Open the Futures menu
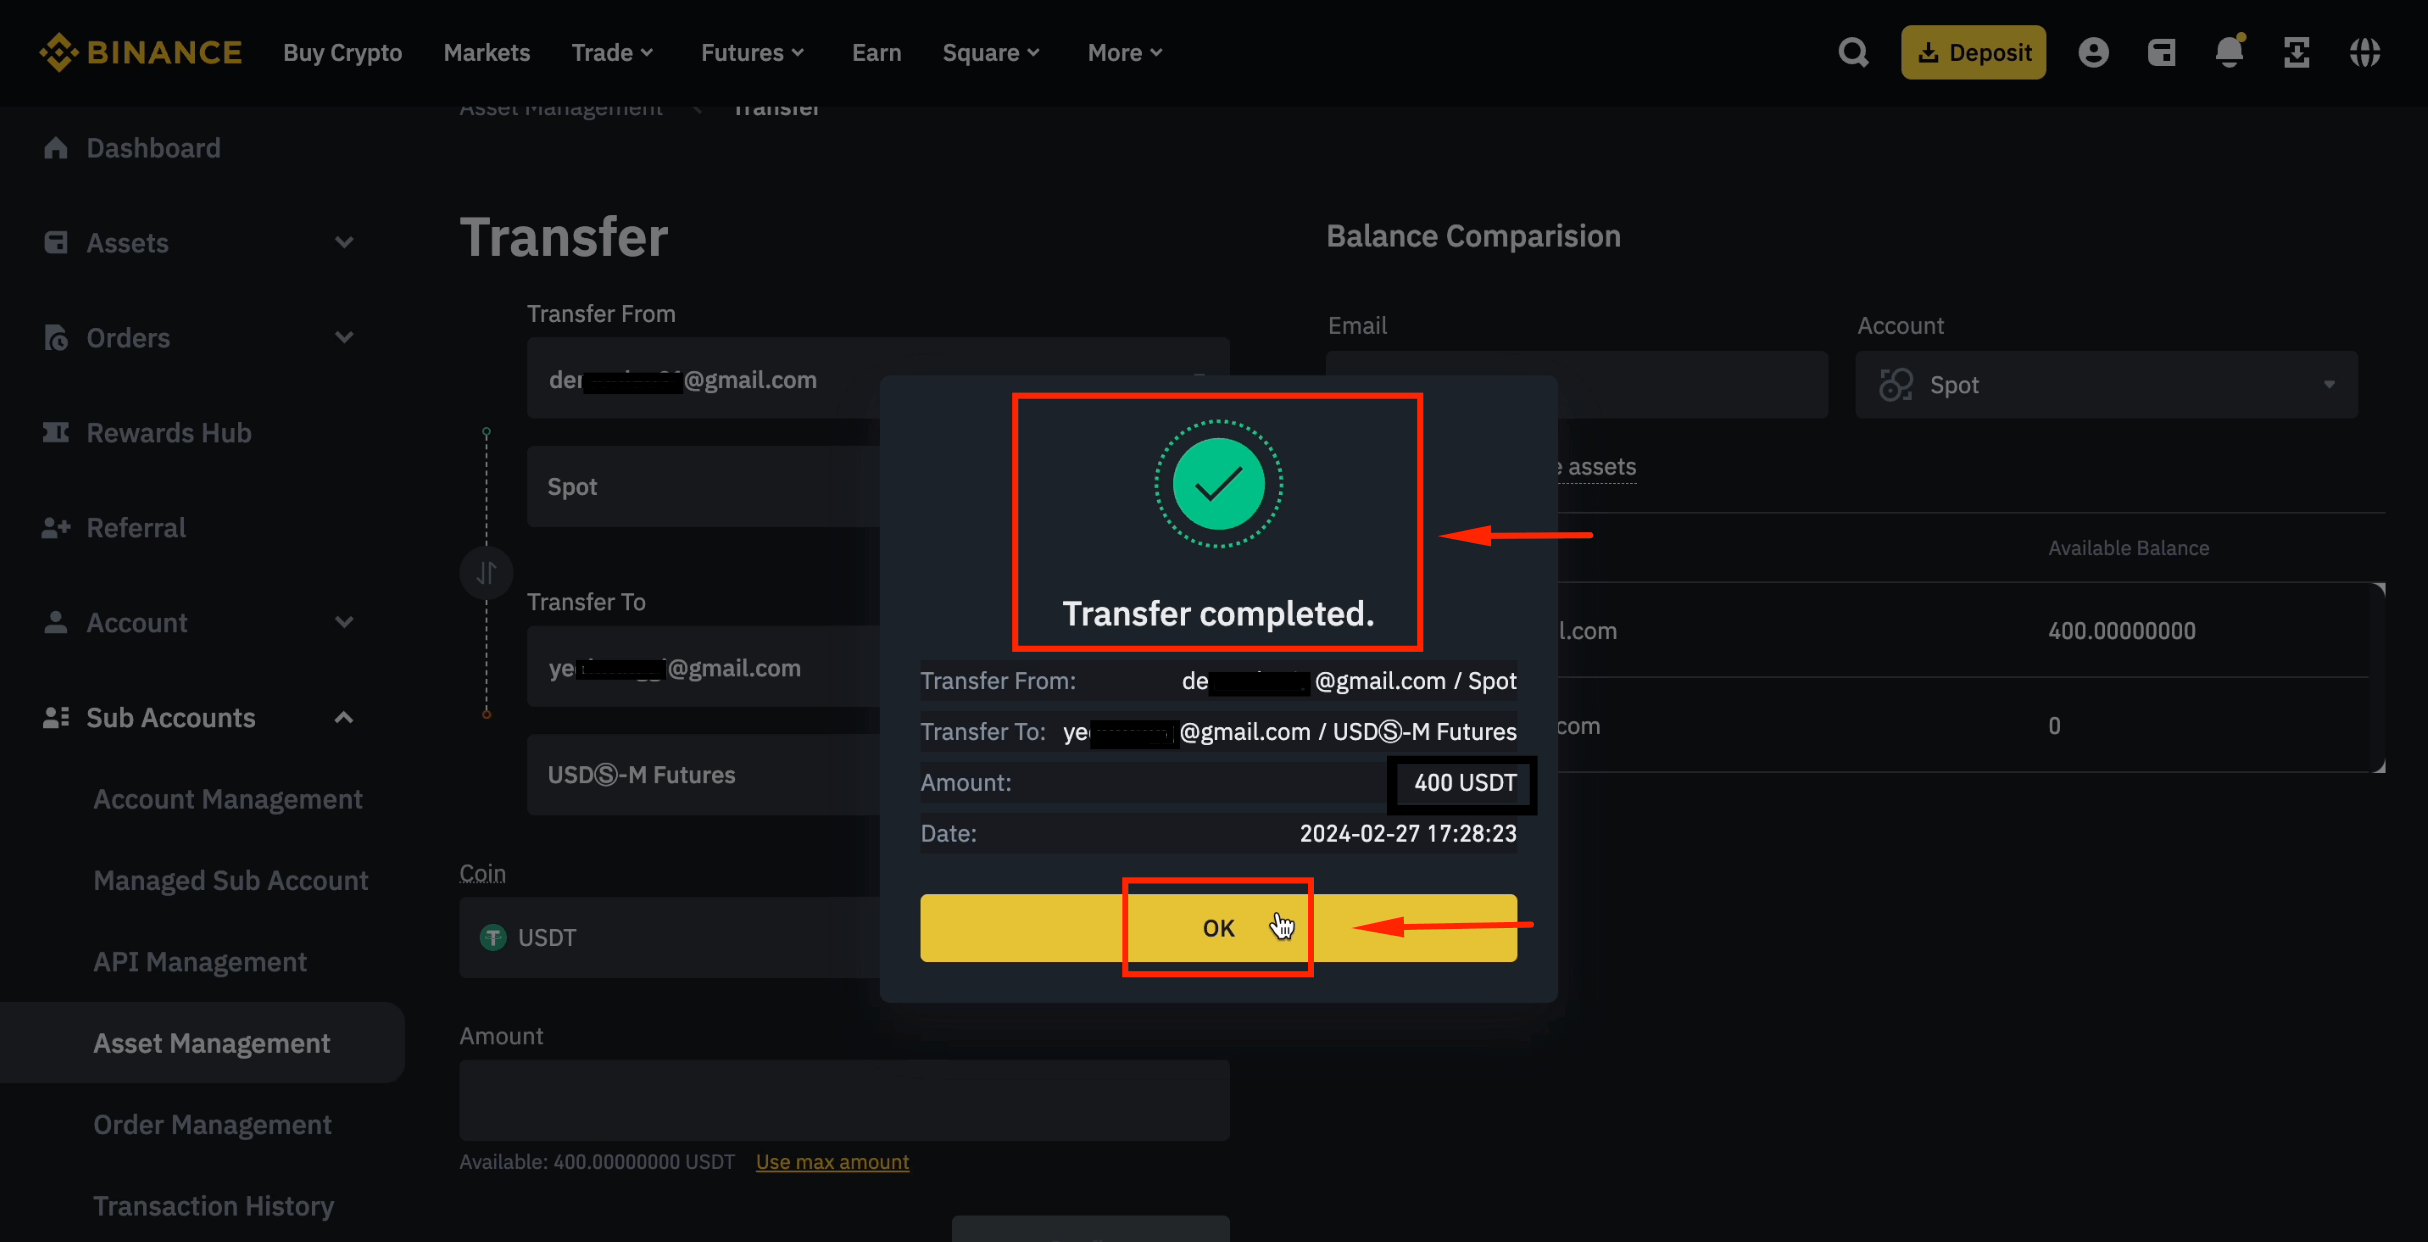2428x1242 pixels. [752, 52]
